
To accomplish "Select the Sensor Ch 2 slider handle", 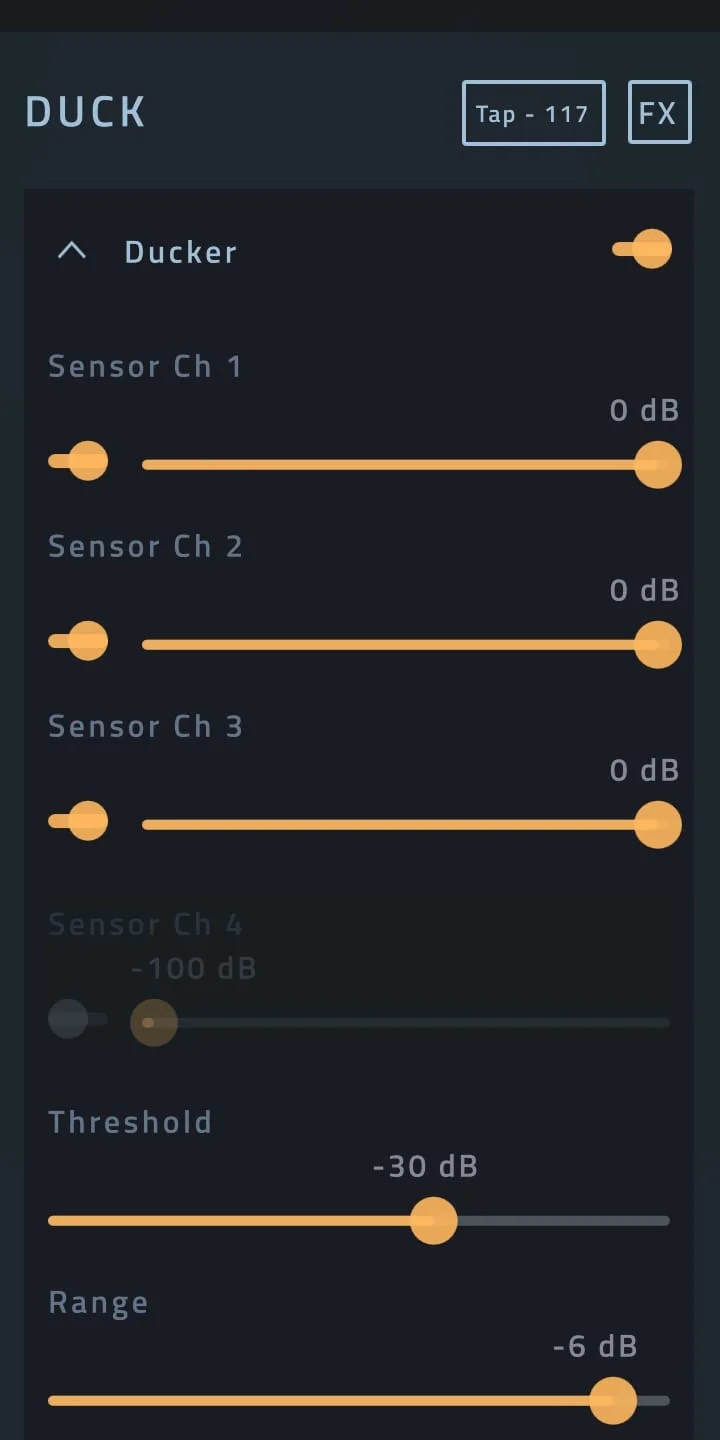I will pos(658,644).
